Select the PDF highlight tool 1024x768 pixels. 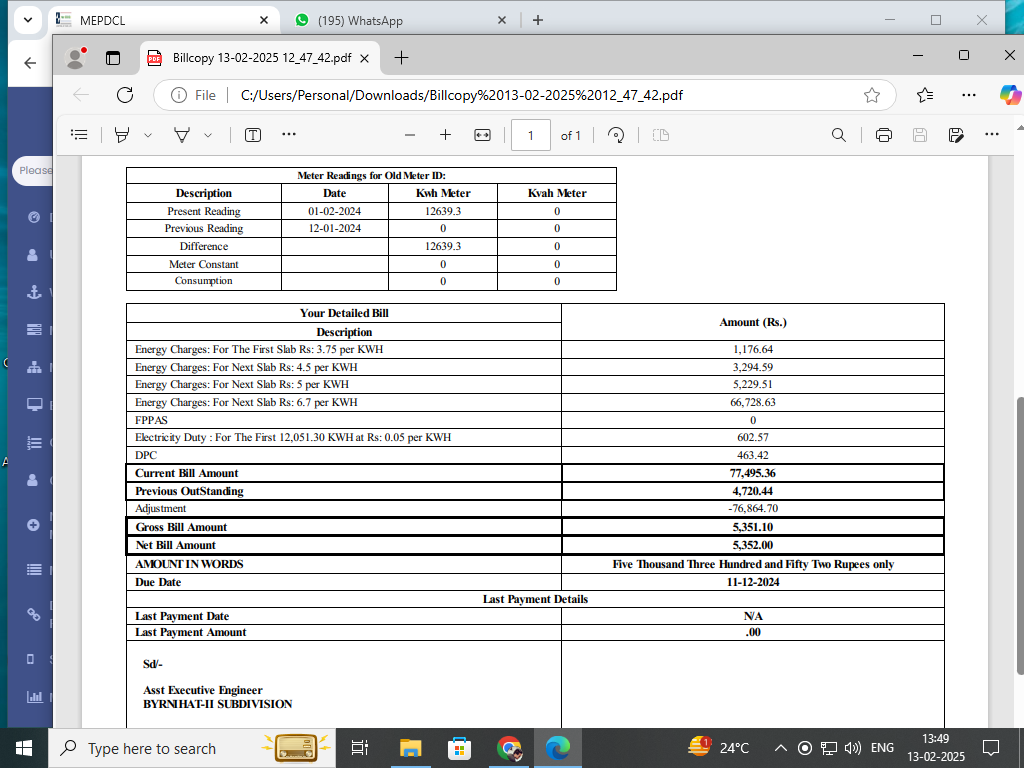122,135
